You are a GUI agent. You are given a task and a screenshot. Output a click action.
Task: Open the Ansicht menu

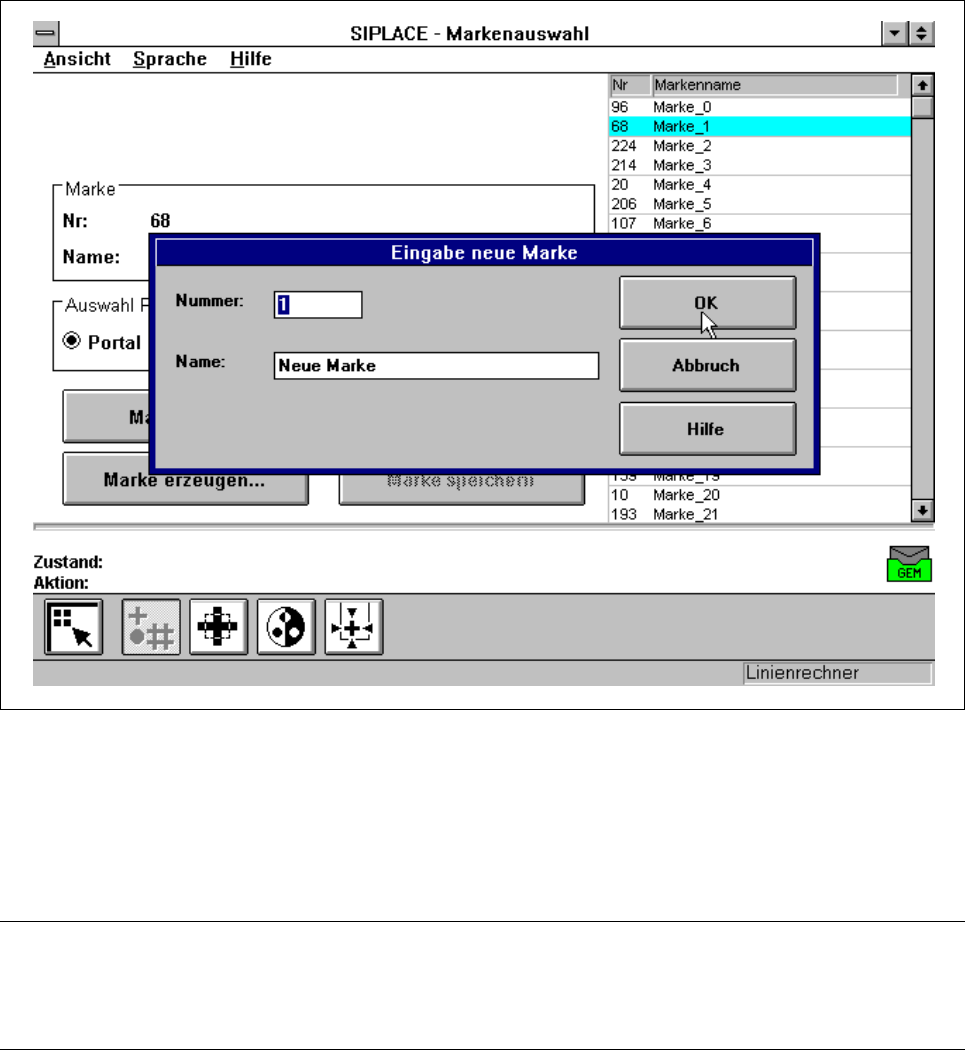pos(77,59)
